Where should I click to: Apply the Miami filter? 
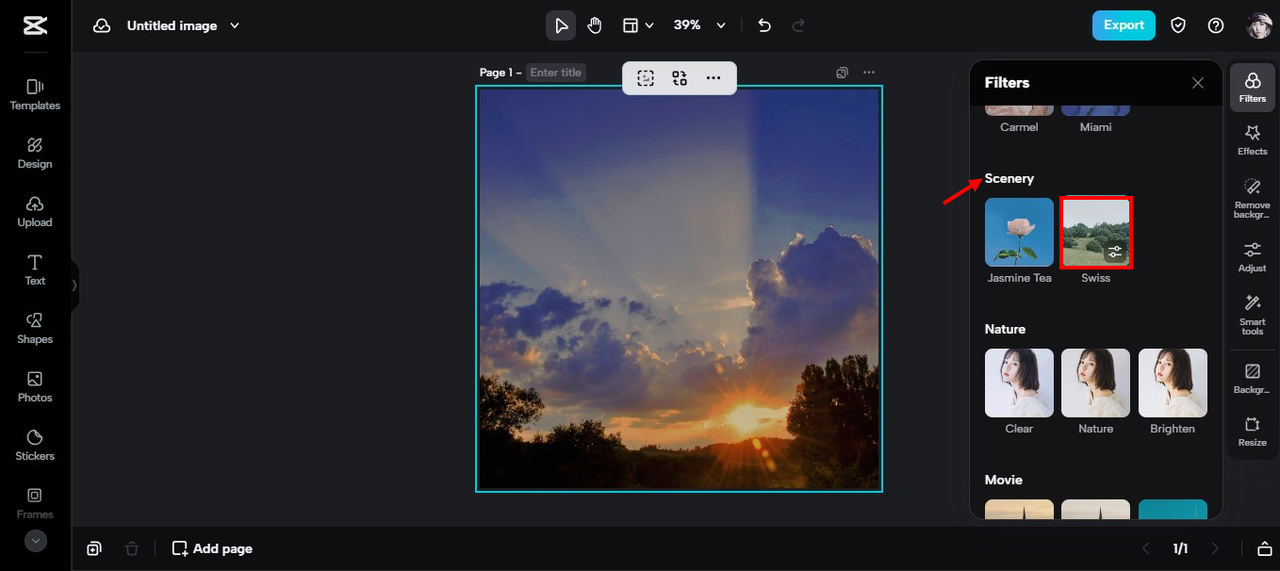[1096, 117]
